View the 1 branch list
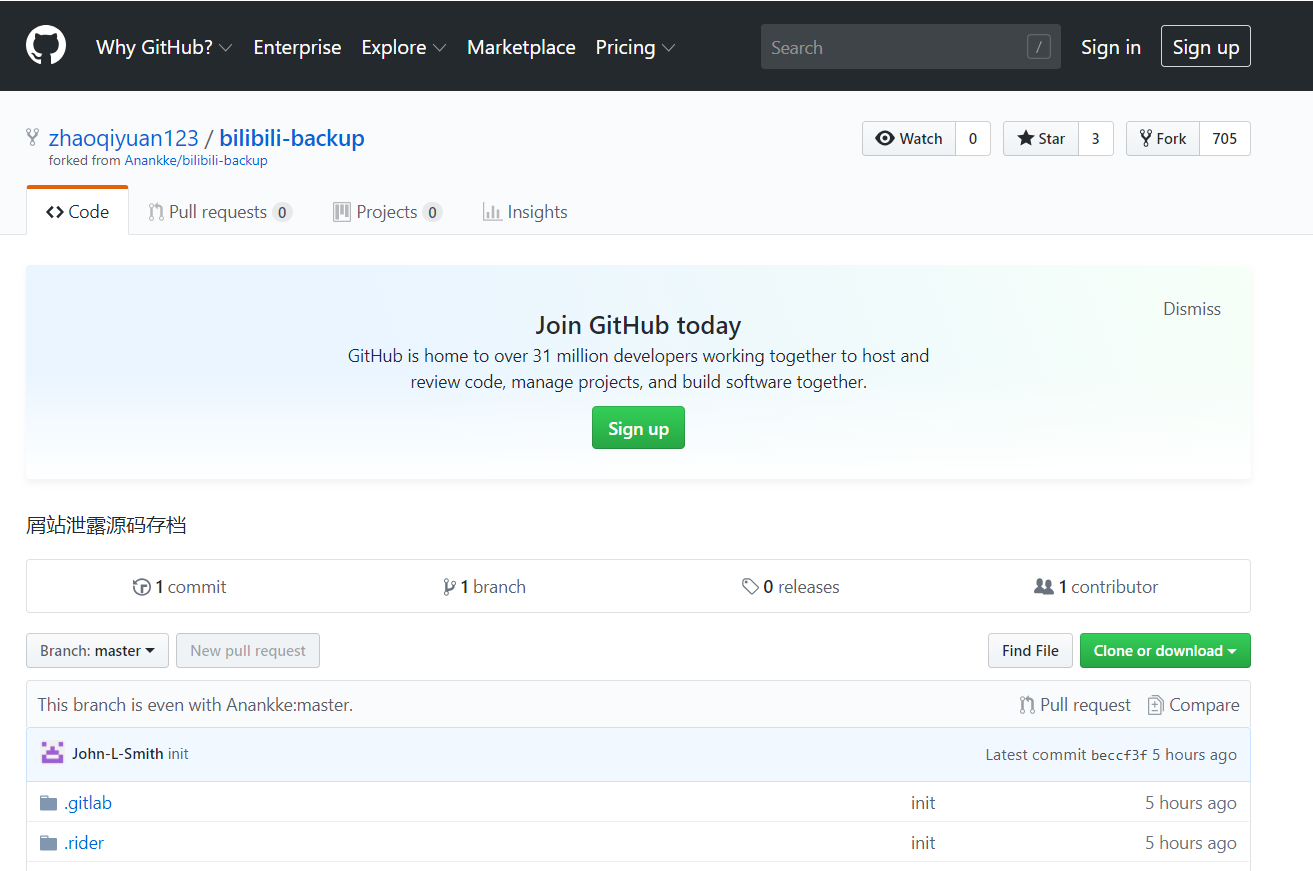 coord(485,587)
